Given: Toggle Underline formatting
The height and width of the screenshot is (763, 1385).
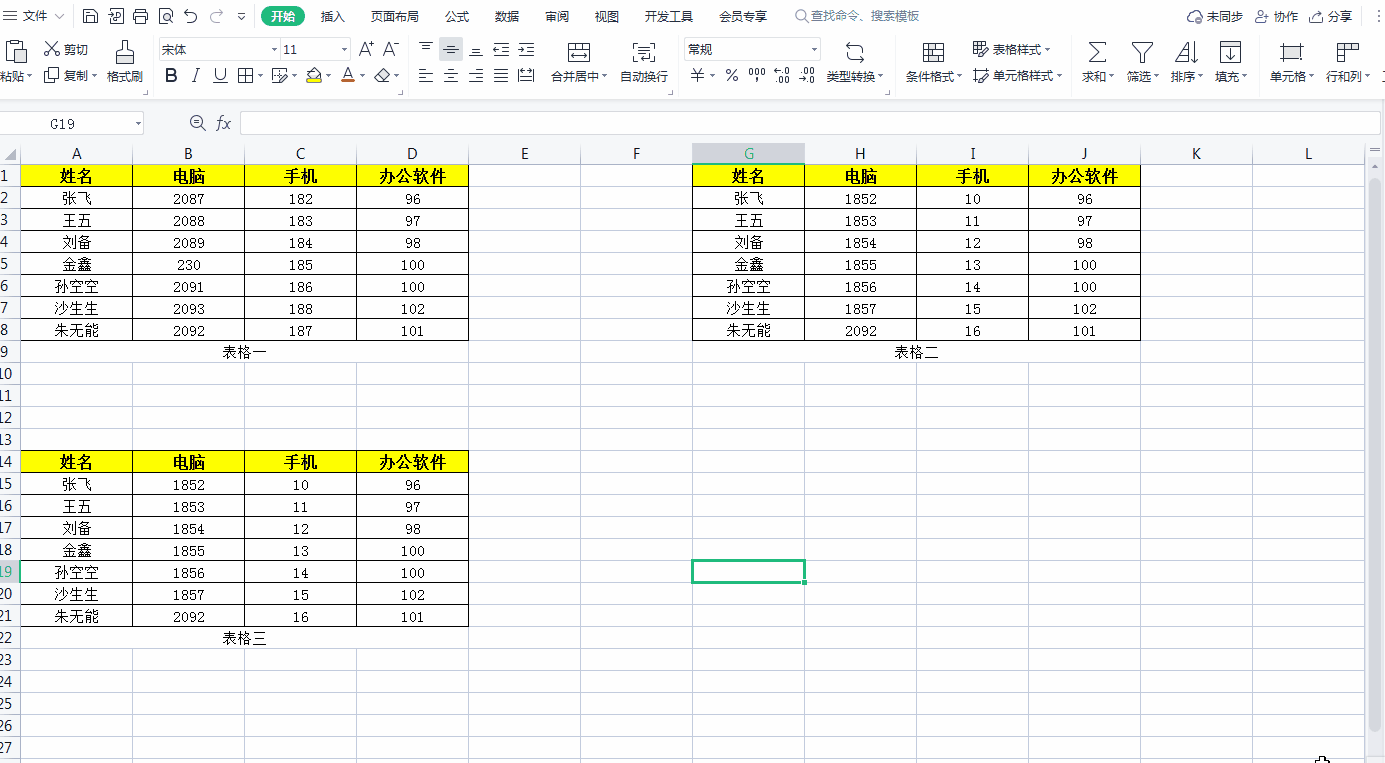Looking at the screenshot, I should click(220, 75).
